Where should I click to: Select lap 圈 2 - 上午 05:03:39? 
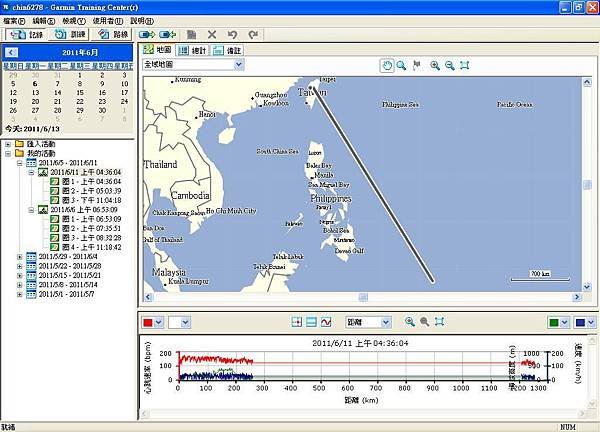pos(91,191)
